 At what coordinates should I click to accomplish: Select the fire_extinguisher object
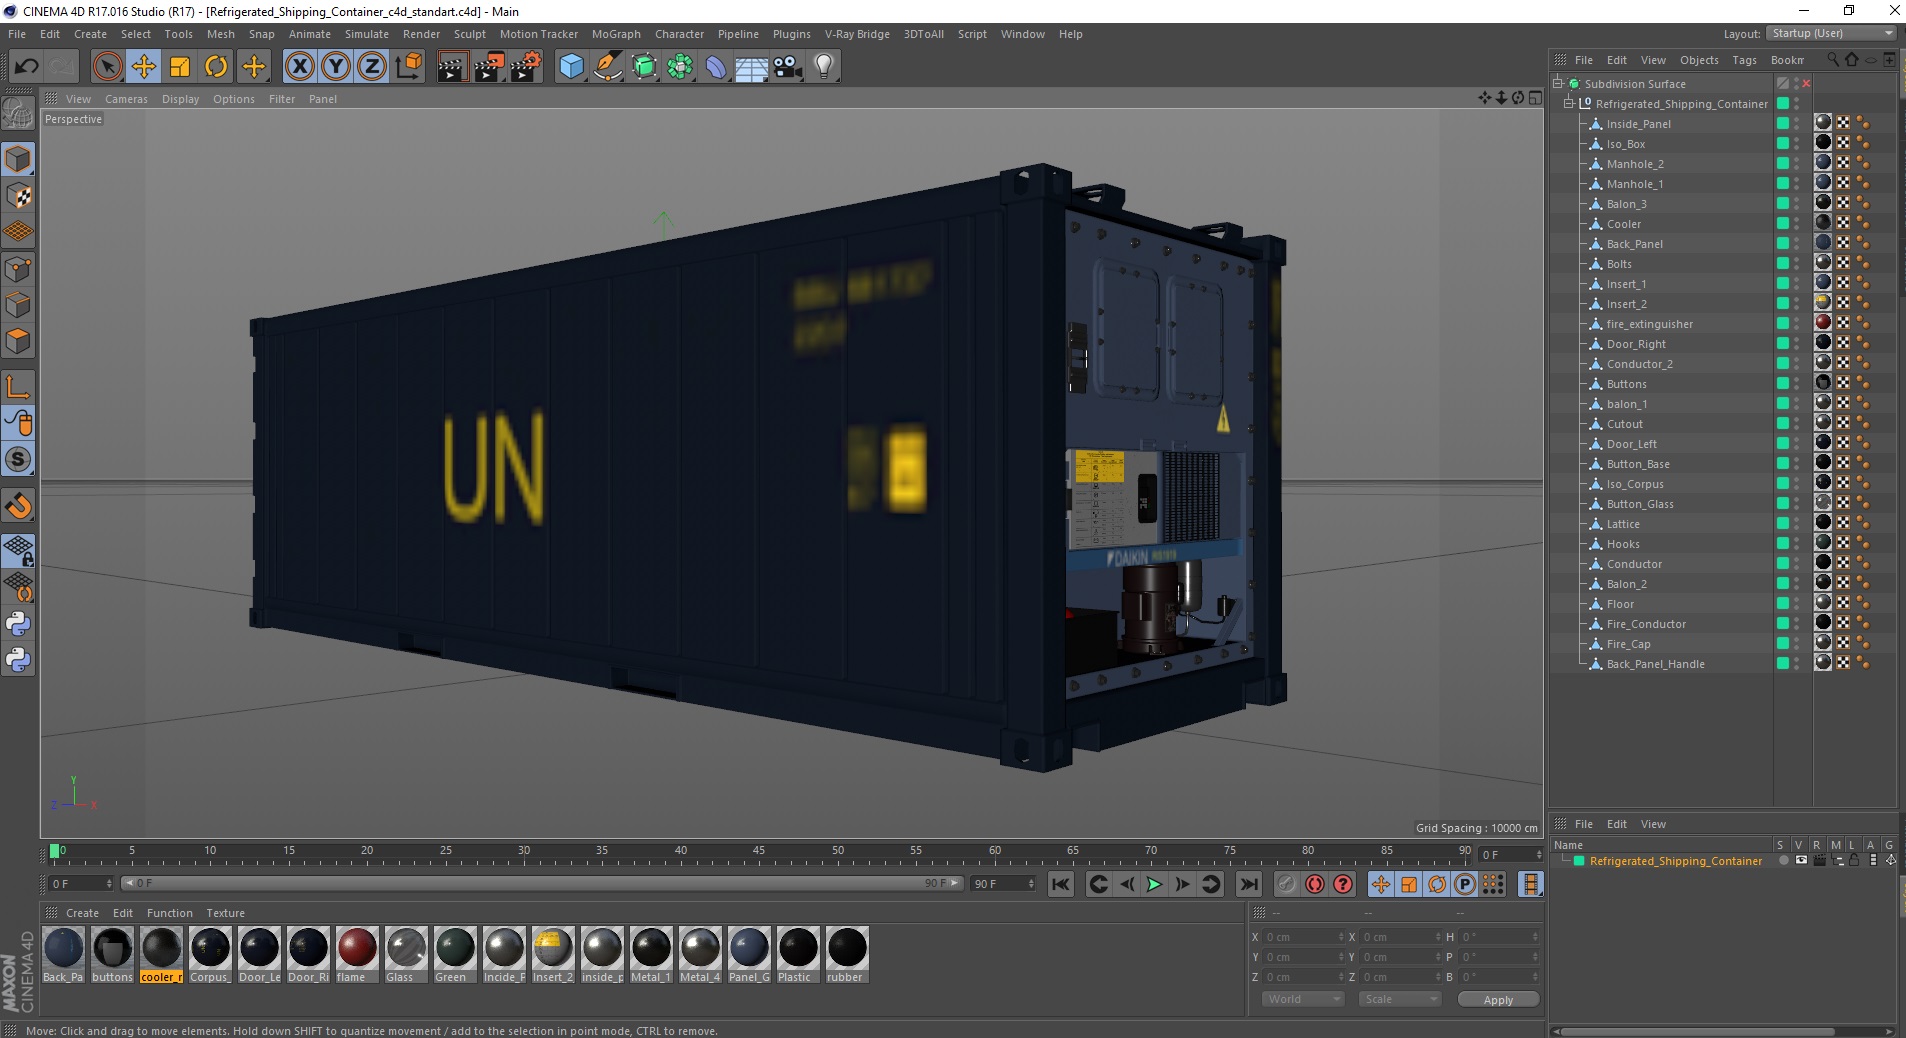[1649, 324]
